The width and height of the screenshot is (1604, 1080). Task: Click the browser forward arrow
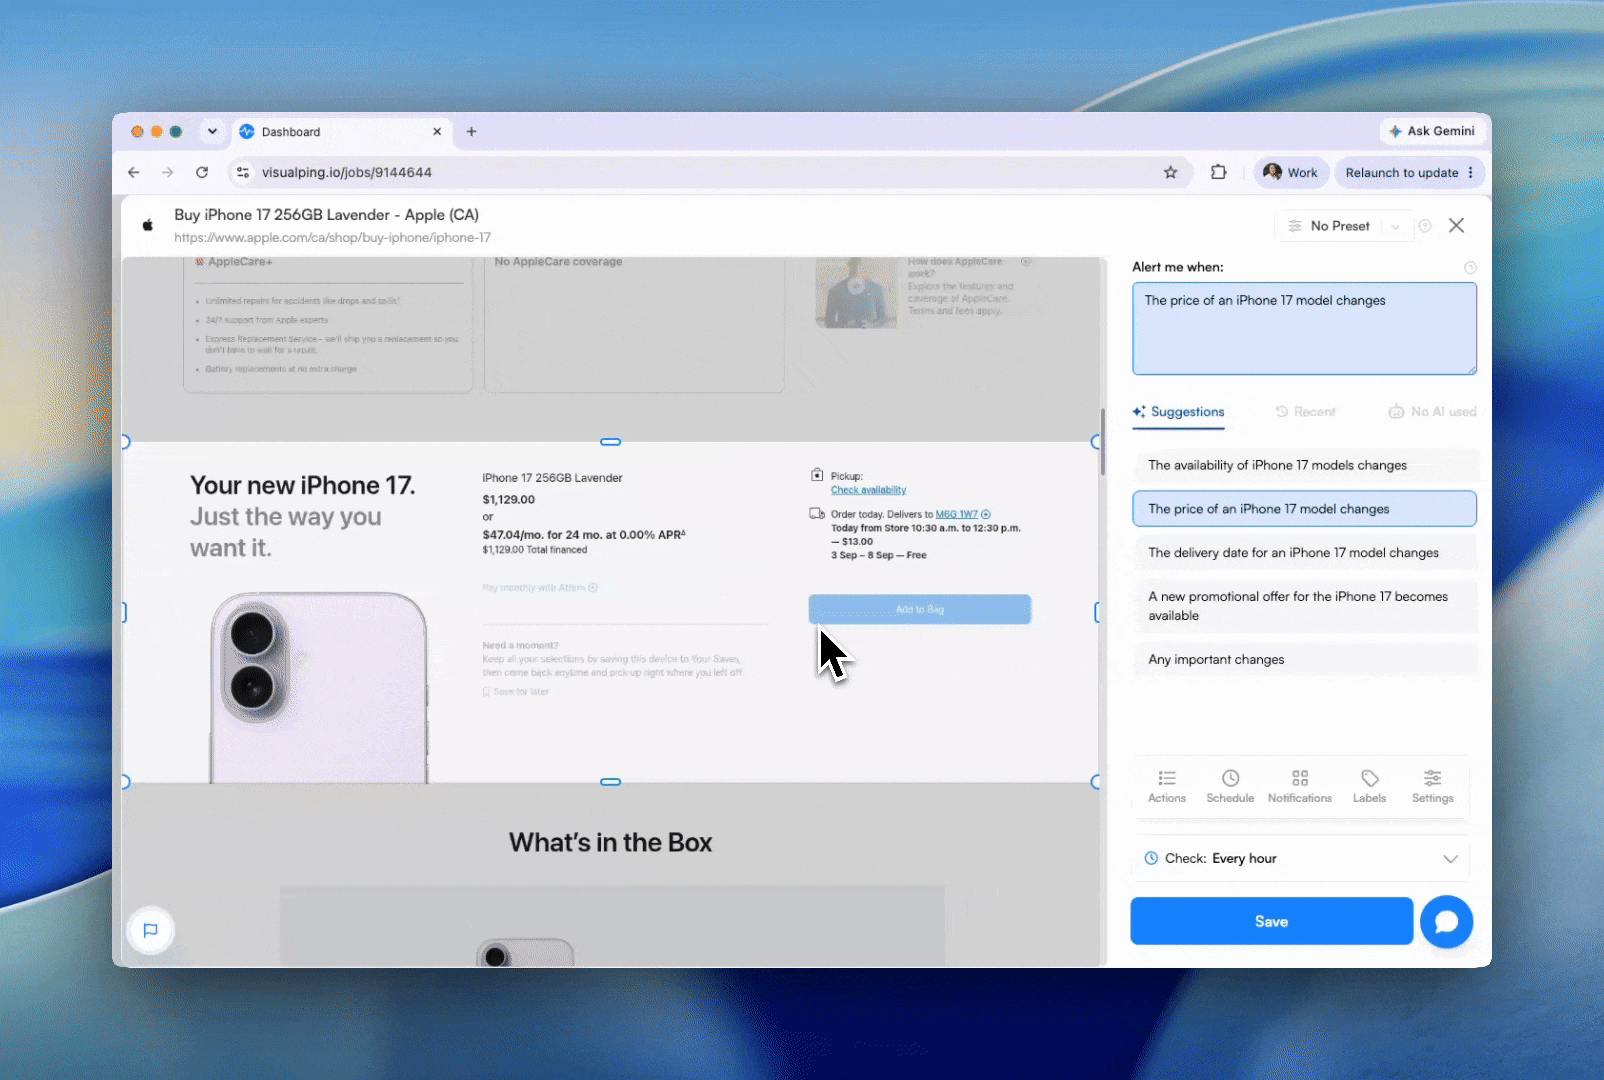[x=168, y=172]
